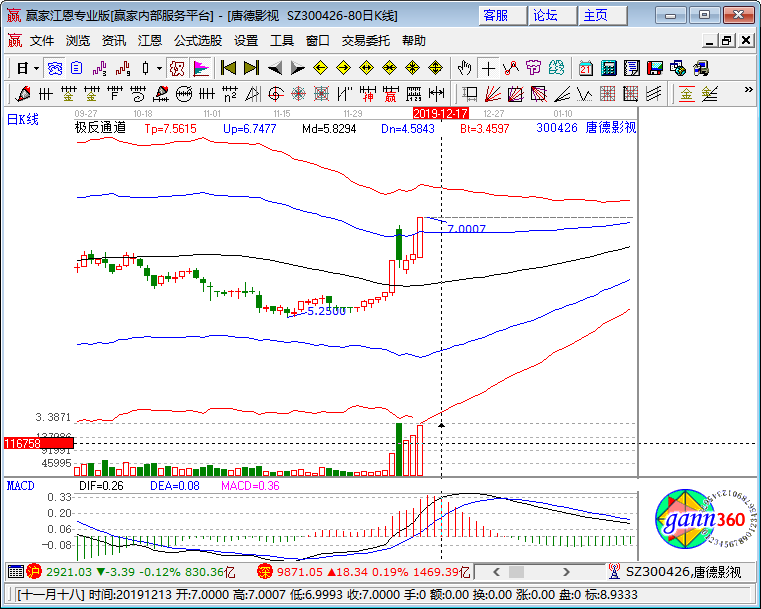Click the jump-to-first-bar arrow icon
The image size is (761, 609).
(228, 68)
